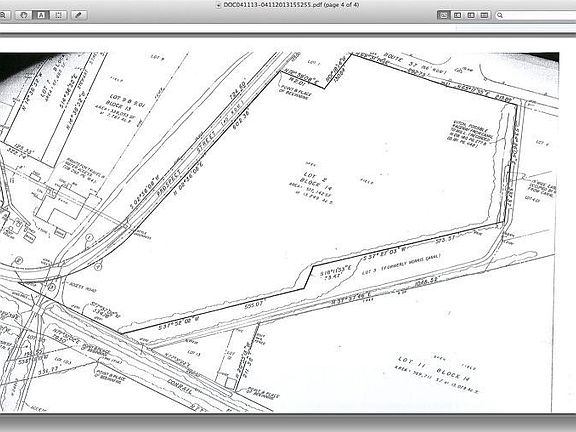Select the Move (hand) tool
The height and width of the screenshot is (432, 576).
pos(24,15)
